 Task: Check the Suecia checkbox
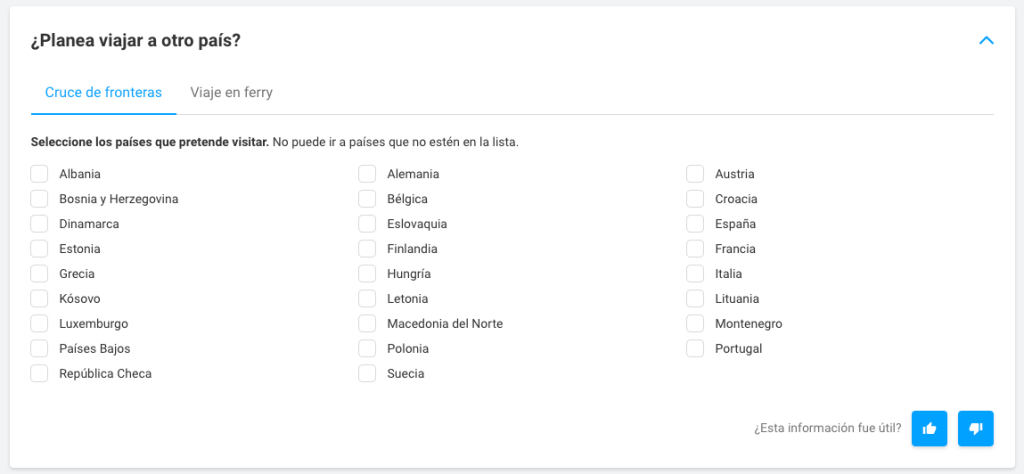coord(367,374)
